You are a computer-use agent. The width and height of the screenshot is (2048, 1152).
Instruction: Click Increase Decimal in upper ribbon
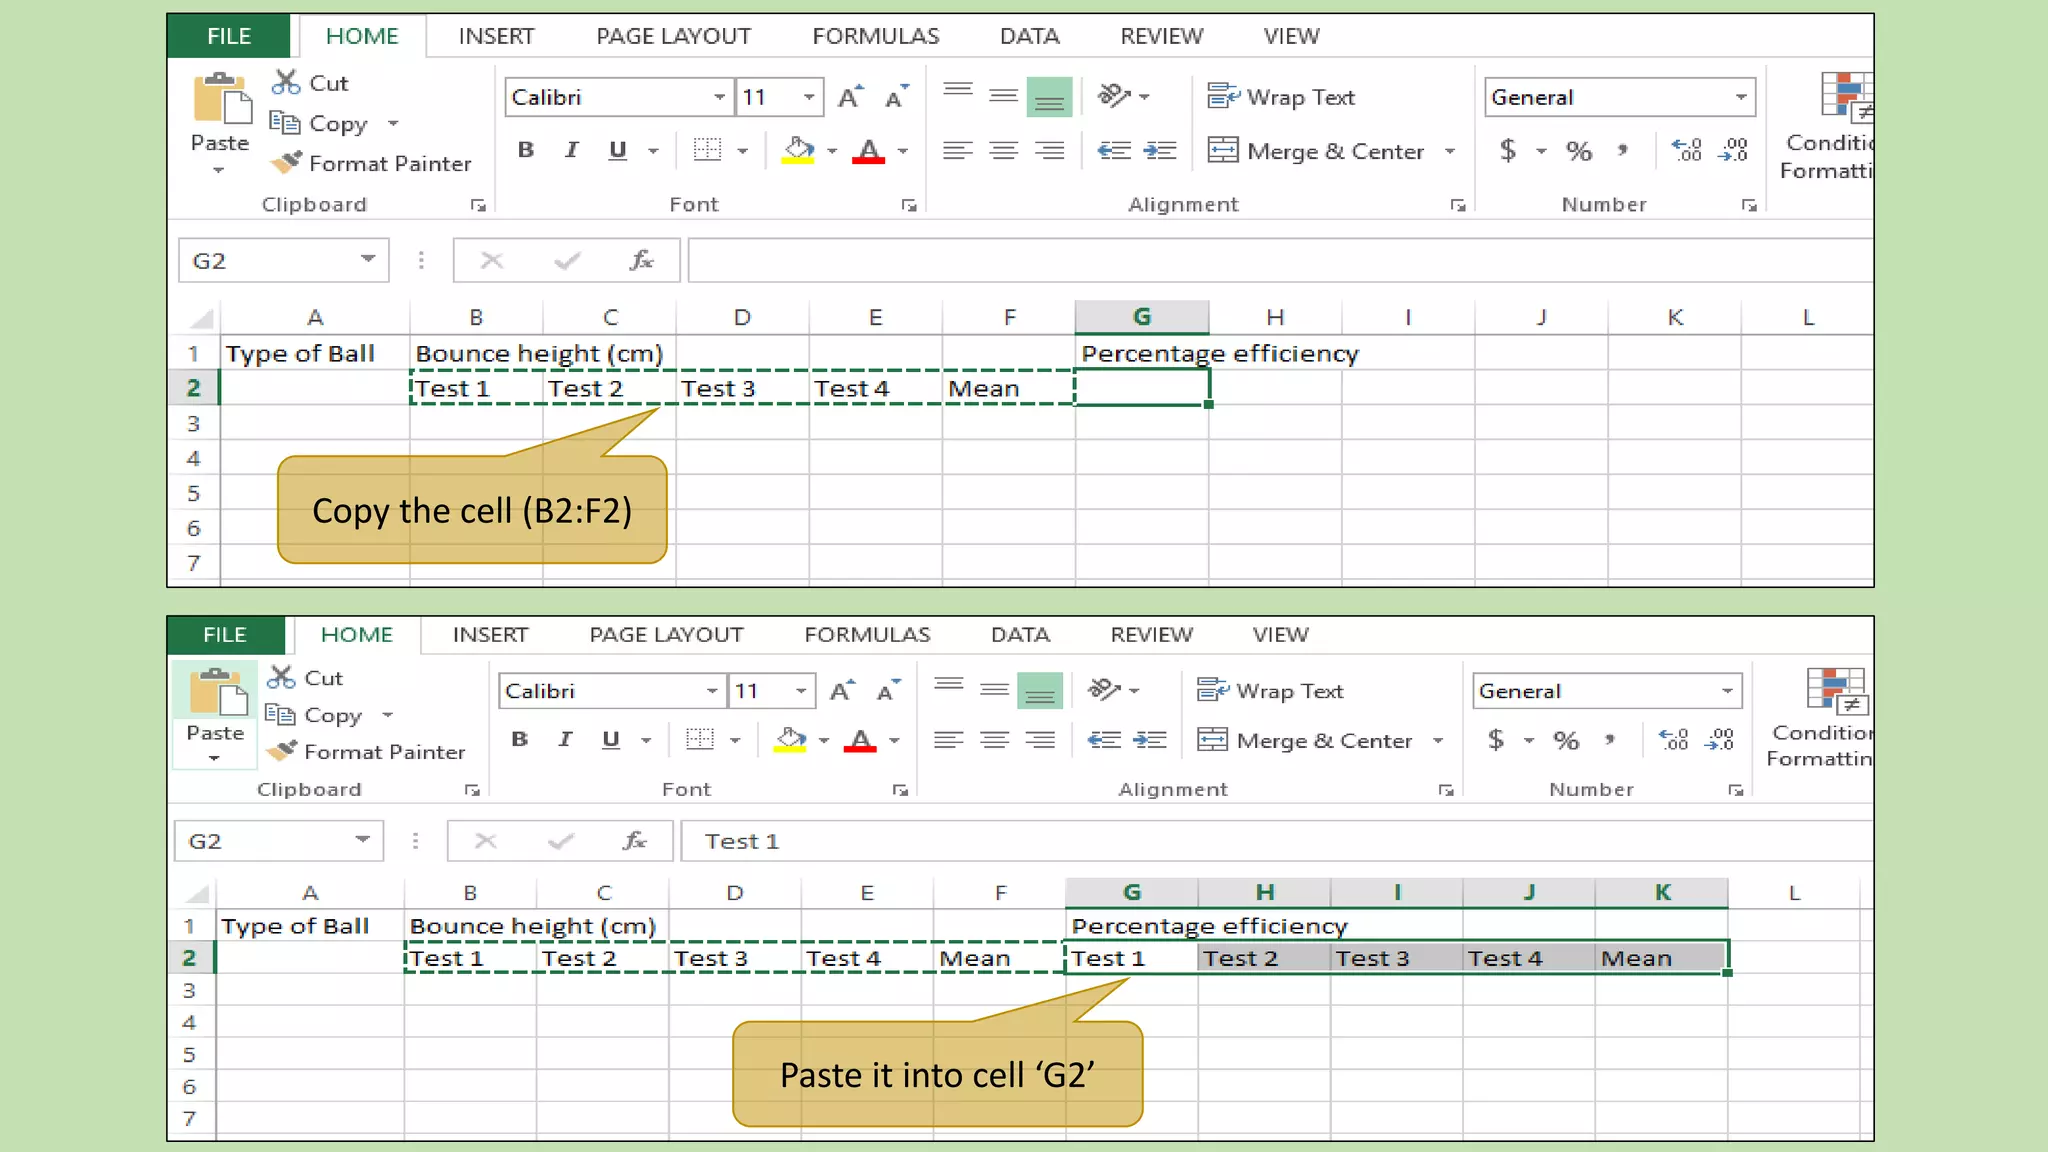click(x=1687, y=151)
